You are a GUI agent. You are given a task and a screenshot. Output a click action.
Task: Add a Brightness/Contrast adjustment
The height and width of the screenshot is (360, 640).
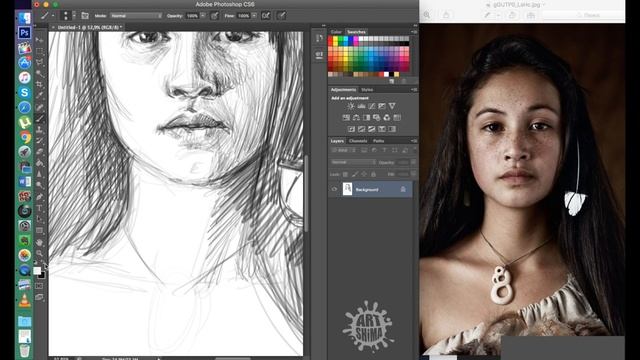[x=351, y=106]
